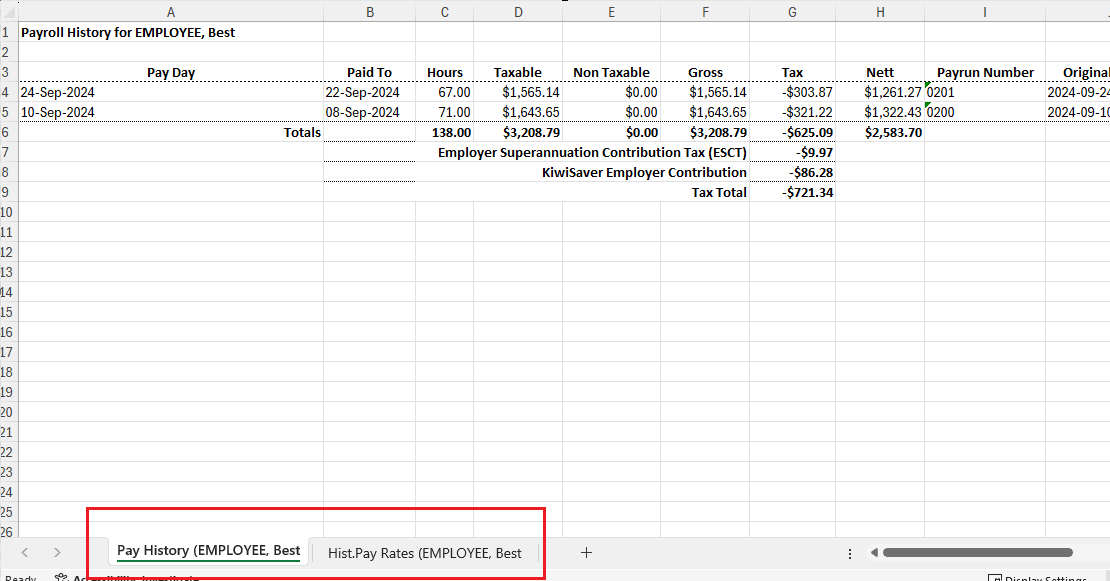Select column G header
Viewport: 1110px width, 581px height.
(x=792, y=12)
